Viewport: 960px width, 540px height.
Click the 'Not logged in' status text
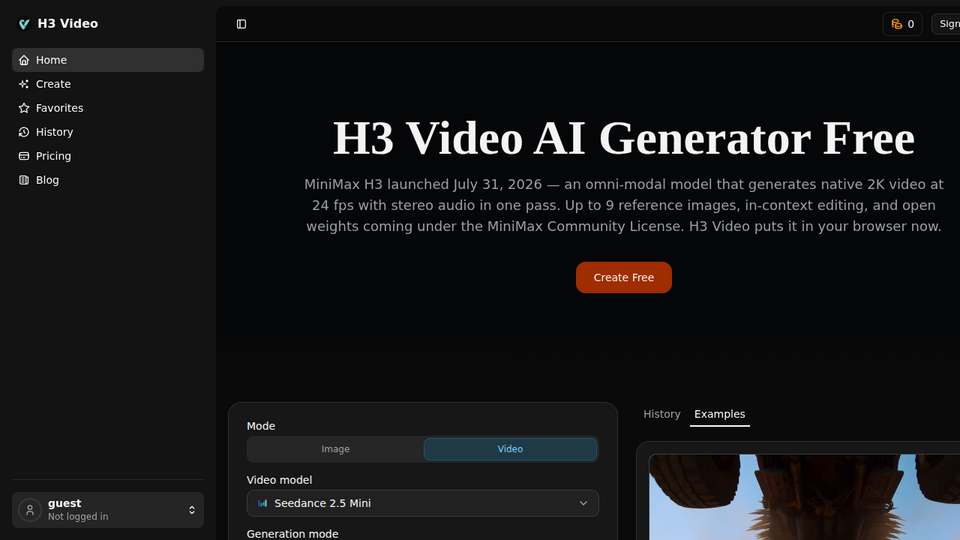[x=78, y=517]
